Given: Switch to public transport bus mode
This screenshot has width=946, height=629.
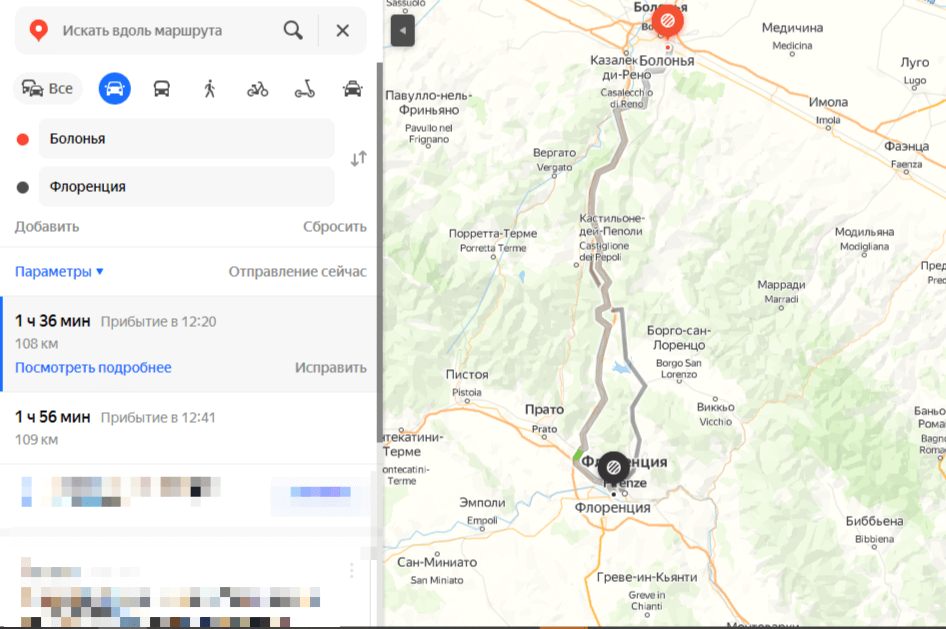Looking at the screenshot, I should coord(161,88).
